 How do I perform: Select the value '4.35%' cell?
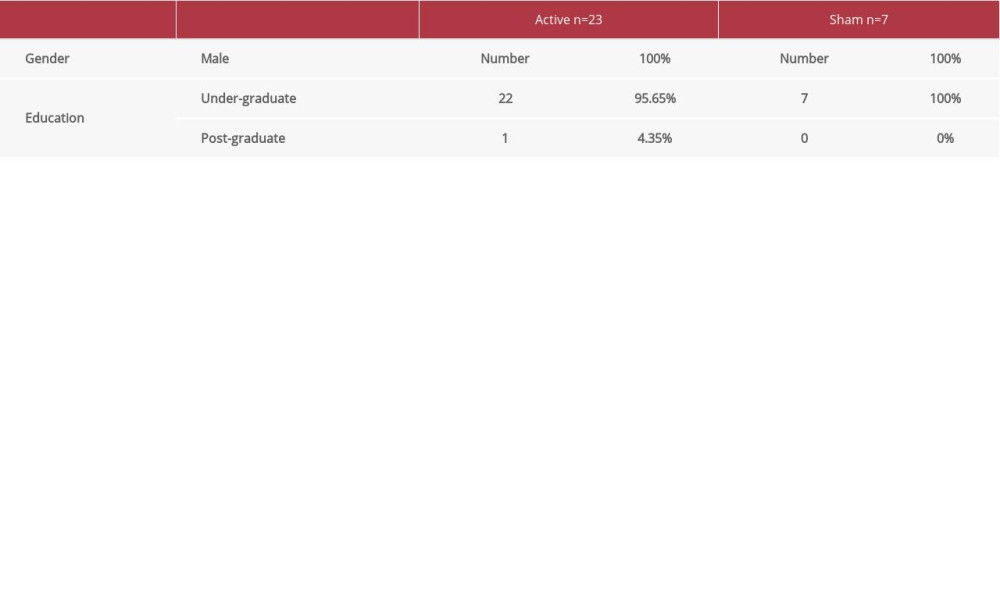coord(654,138)
